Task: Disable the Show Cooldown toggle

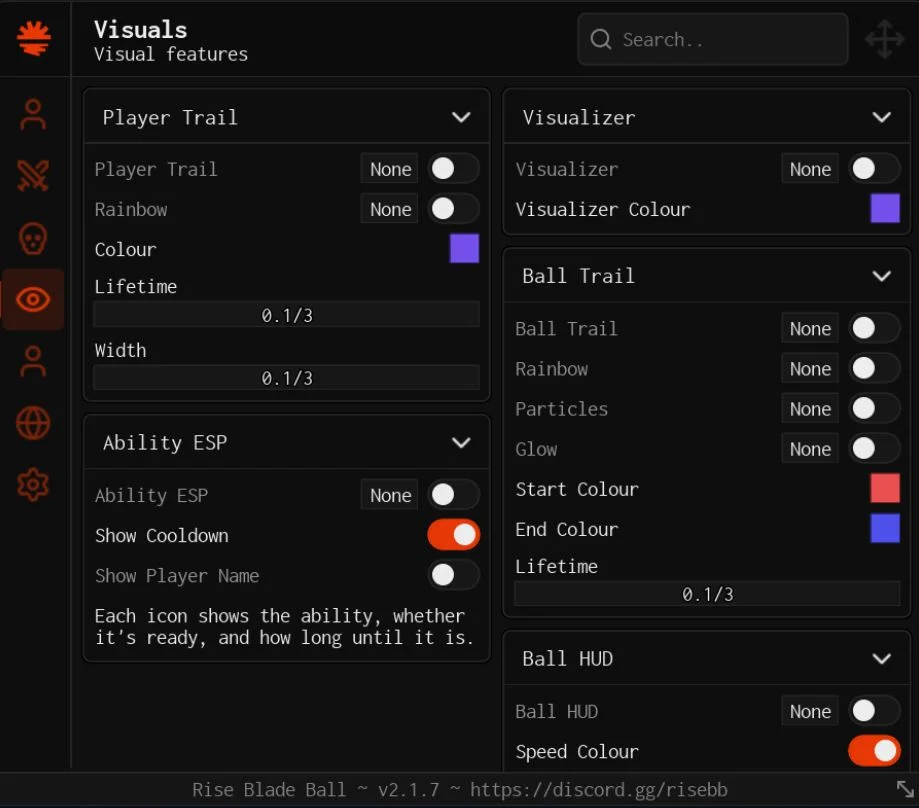Action: click(454, 534)
